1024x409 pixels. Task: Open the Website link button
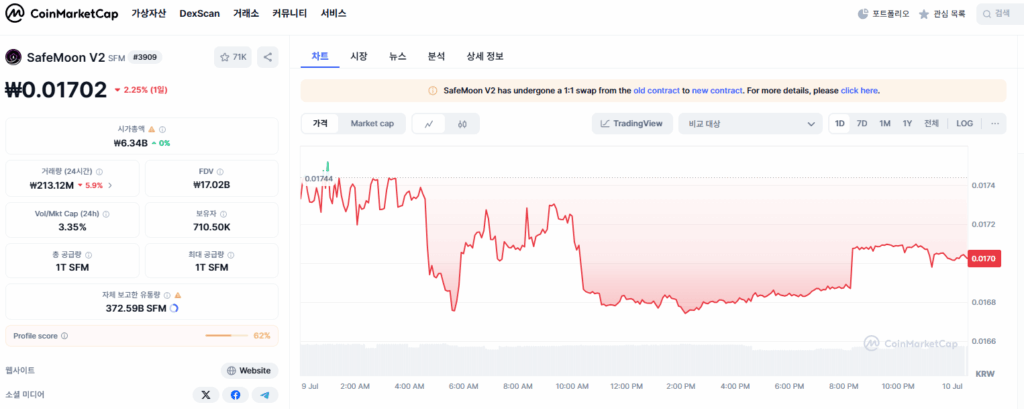point(249,370)
